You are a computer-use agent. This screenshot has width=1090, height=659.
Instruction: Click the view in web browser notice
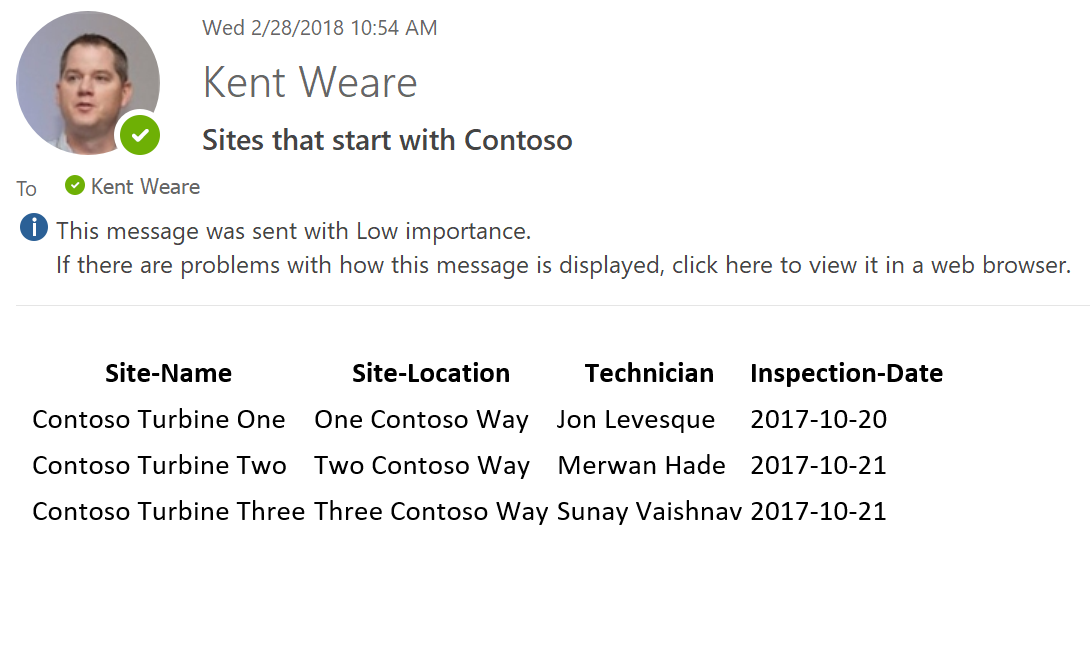click(x=563, y=265)
